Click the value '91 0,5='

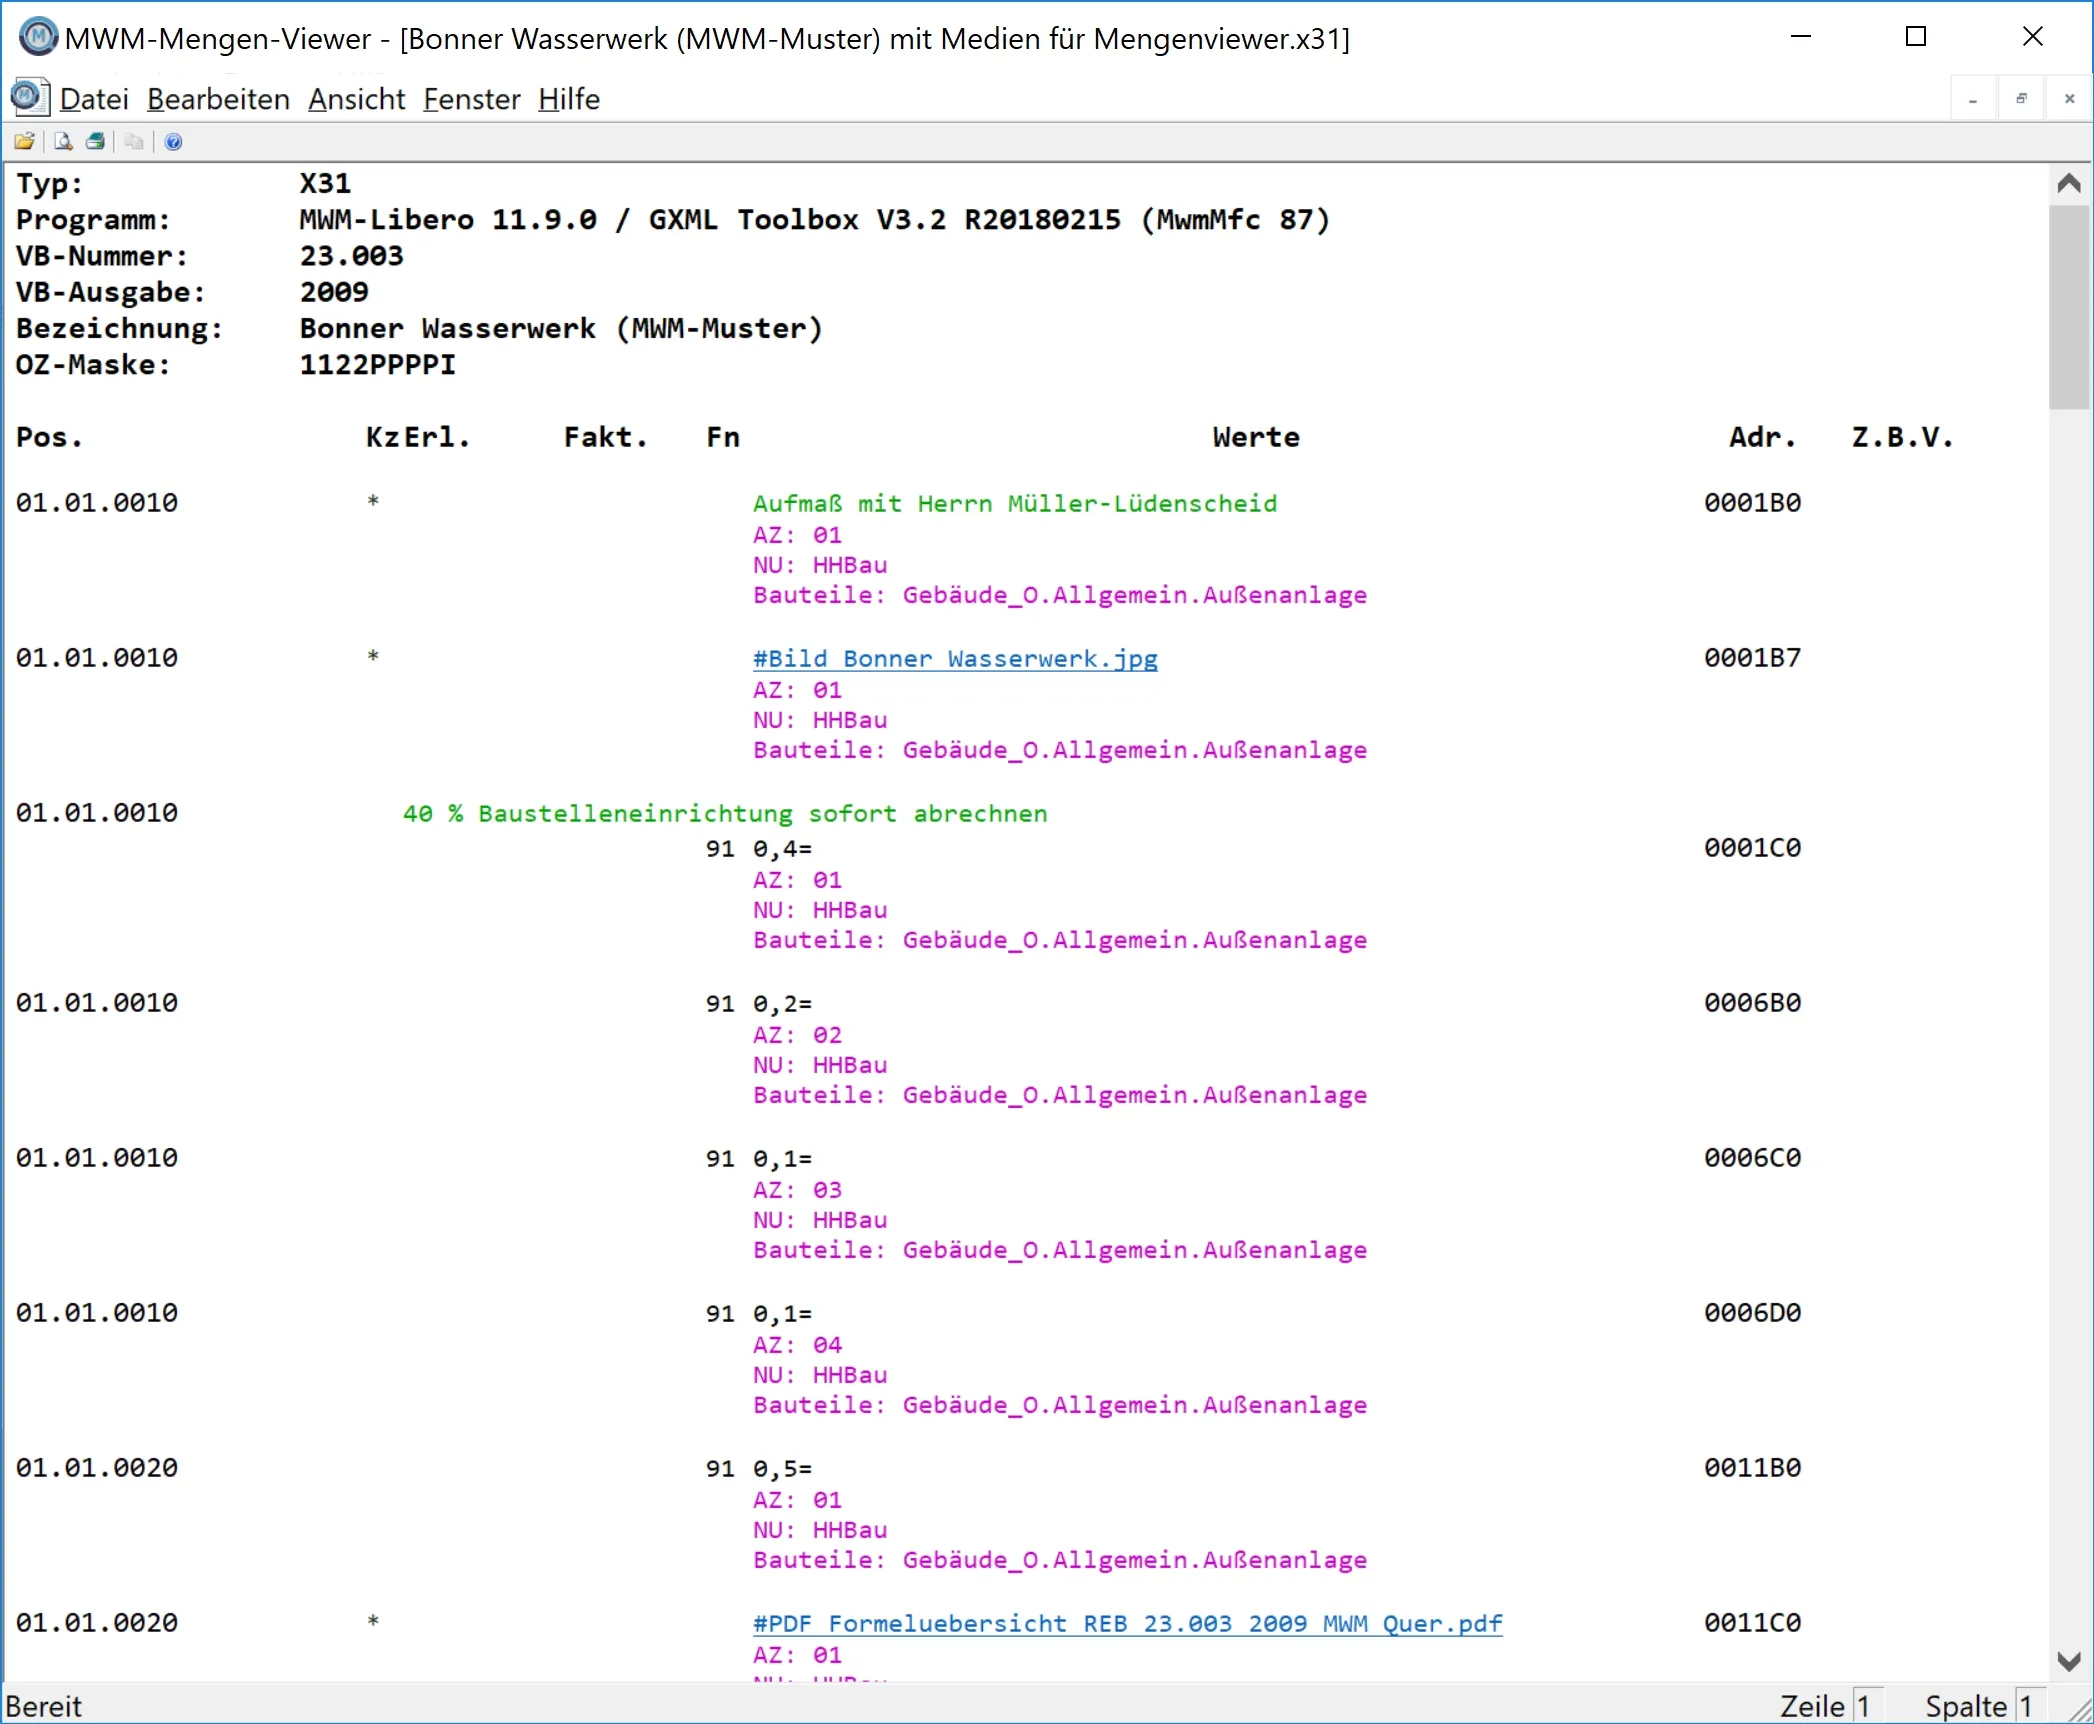coord(758,1468)
